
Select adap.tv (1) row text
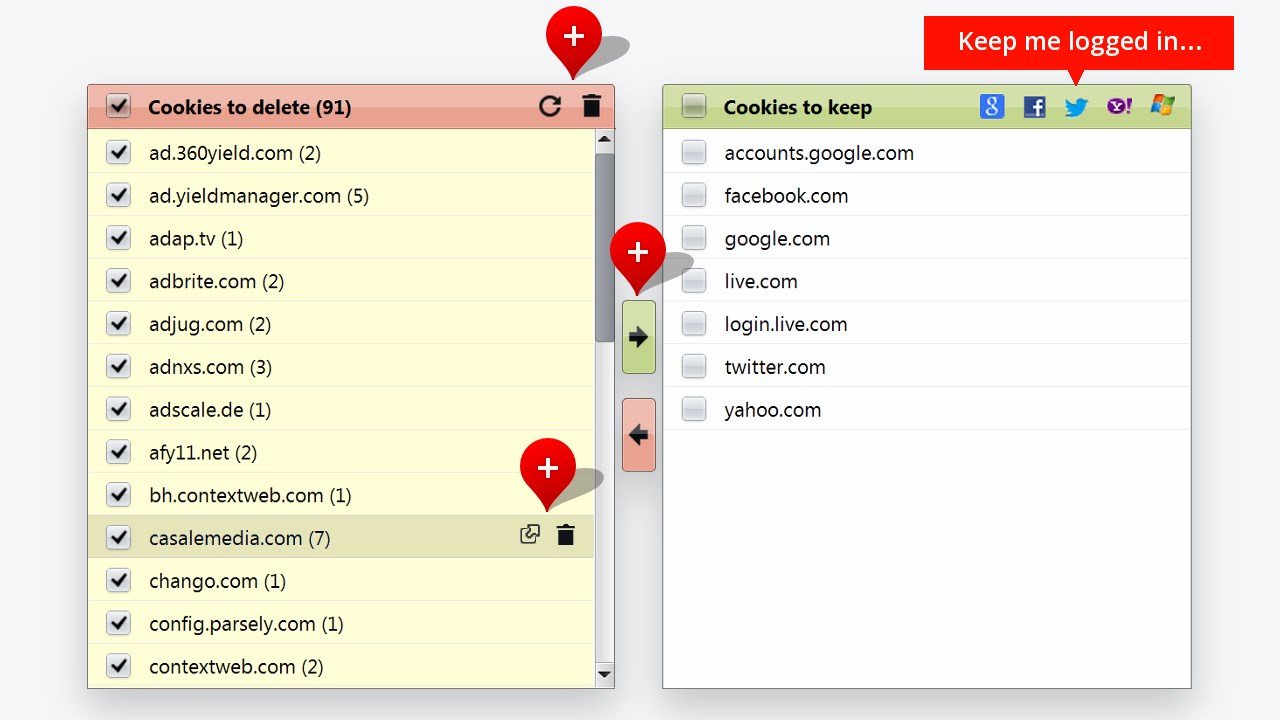coord(196,239)
